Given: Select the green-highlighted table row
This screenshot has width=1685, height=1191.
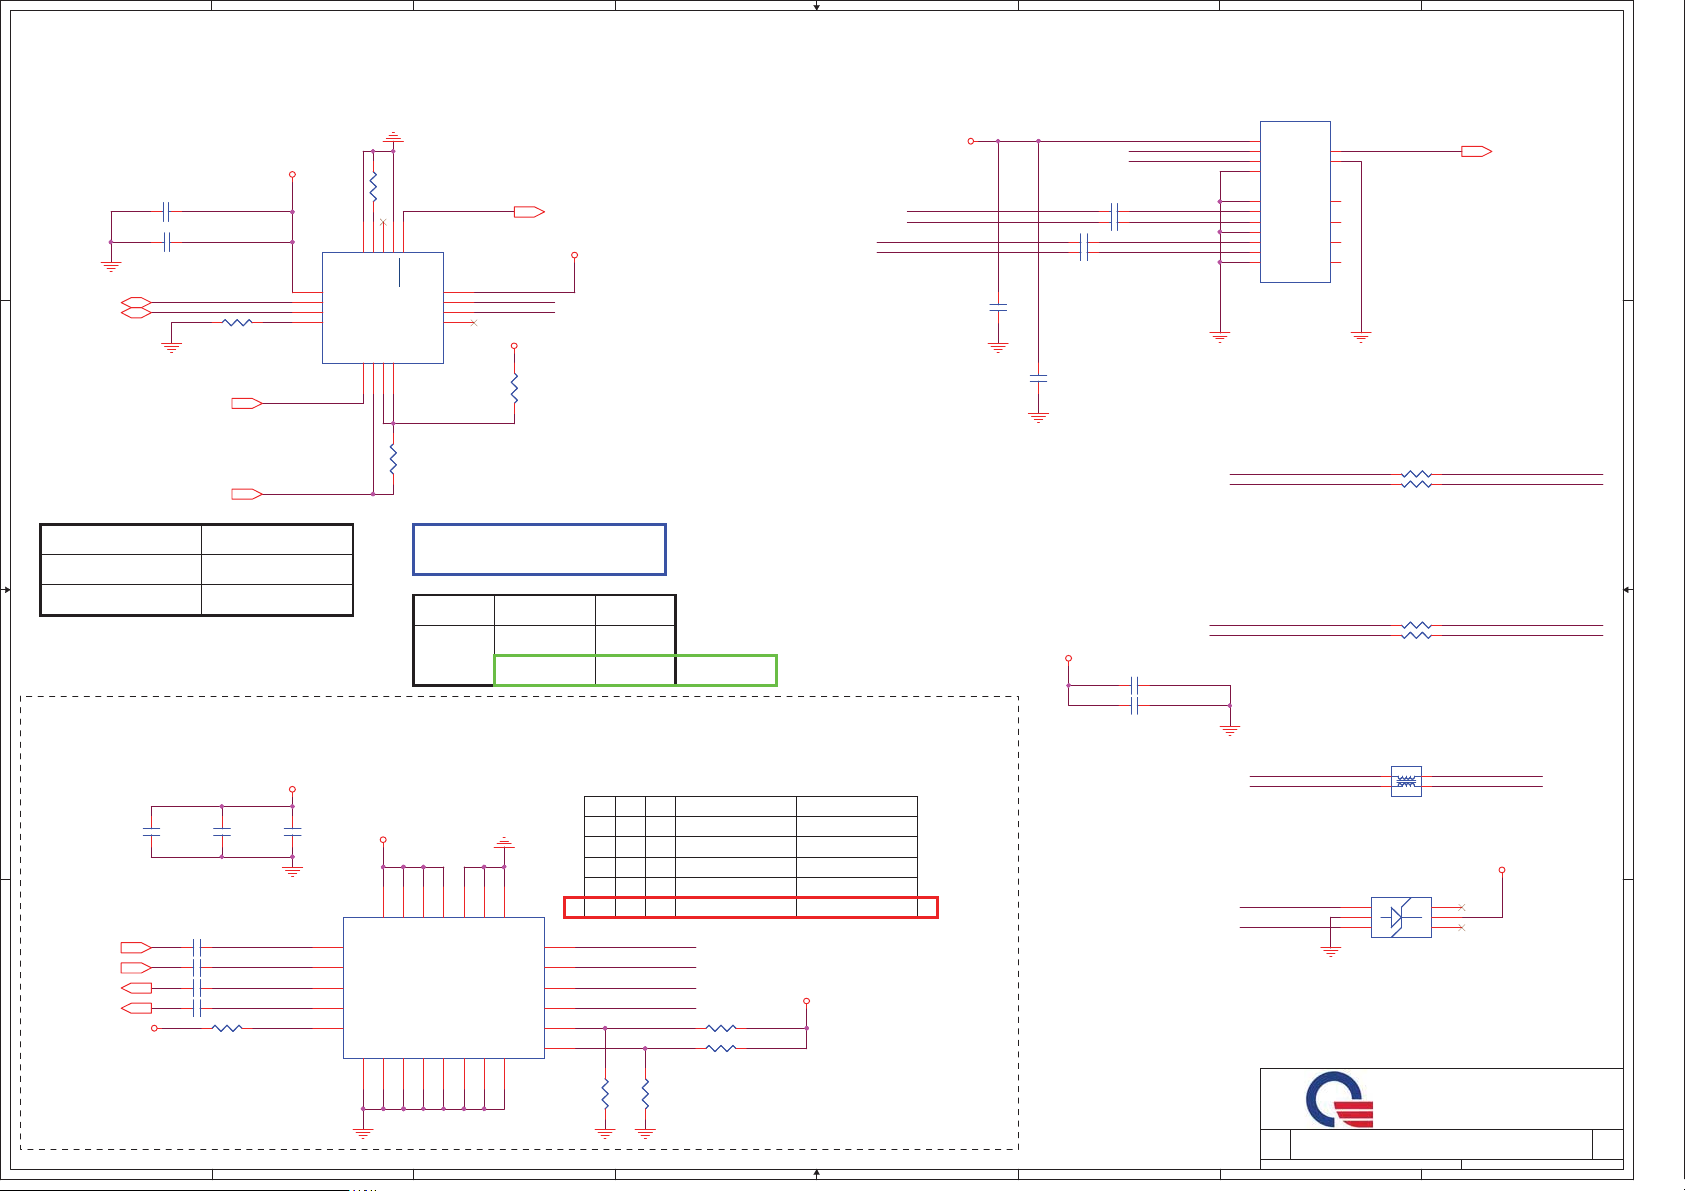Looking at the screenshot, I should click(x=635, y=670).
